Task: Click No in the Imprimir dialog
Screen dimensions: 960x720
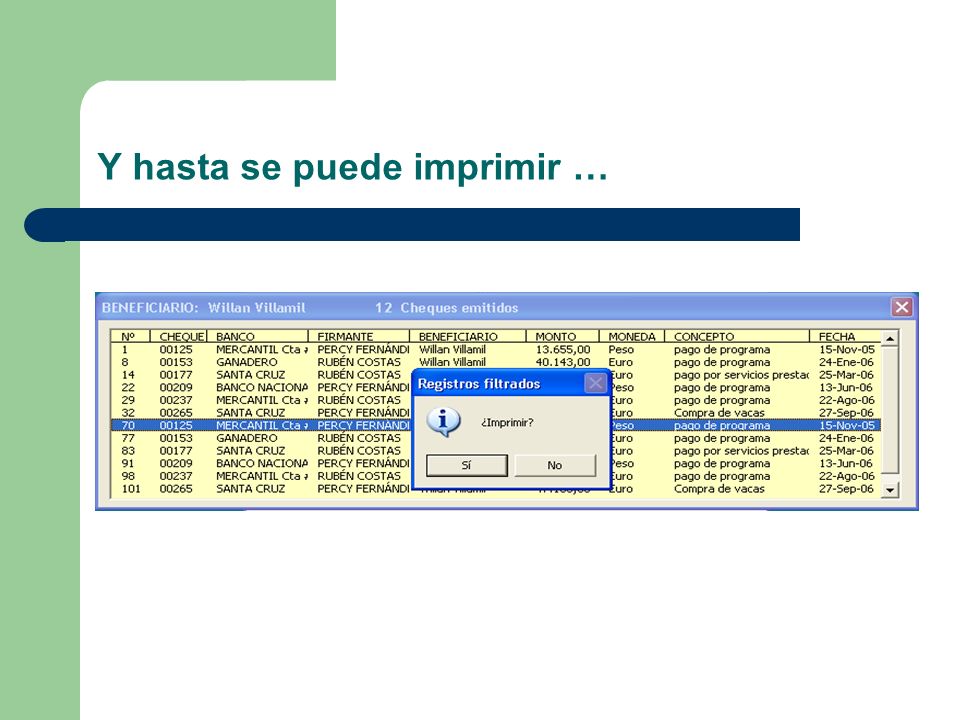Action: 555,465
